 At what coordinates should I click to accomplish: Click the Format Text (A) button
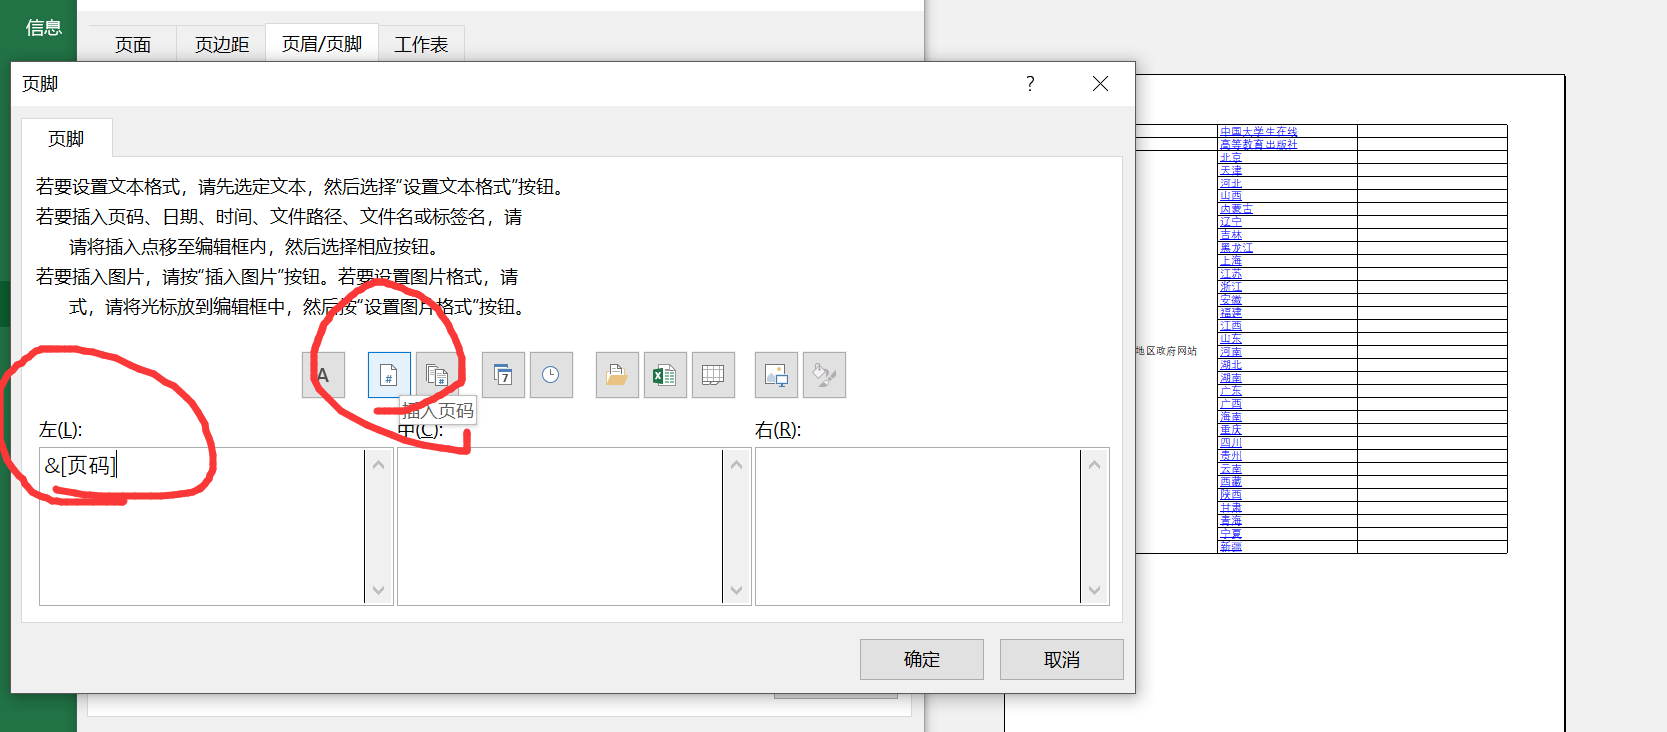point(323,375)
